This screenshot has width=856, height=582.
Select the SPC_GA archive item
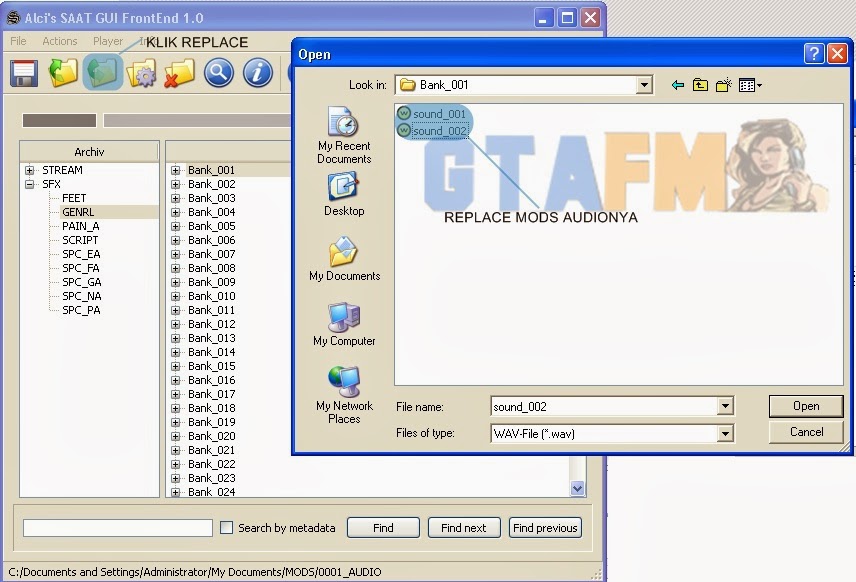(82, 282)
